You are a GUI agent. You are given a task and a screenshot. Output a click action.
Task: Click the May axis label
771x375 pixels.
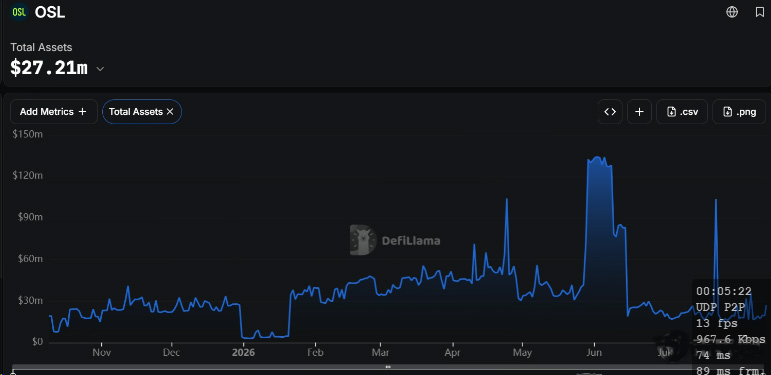point(523,353)
